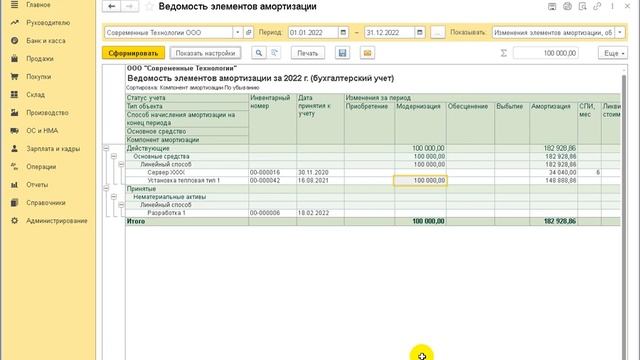Open Склад section
640x360 pixels.
[36, 95]
